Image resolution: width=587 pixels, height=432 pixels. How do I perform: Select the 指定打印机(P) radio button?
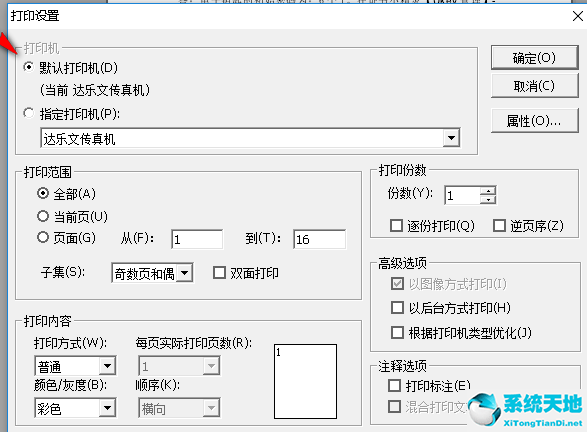click(x=28, y=113)
